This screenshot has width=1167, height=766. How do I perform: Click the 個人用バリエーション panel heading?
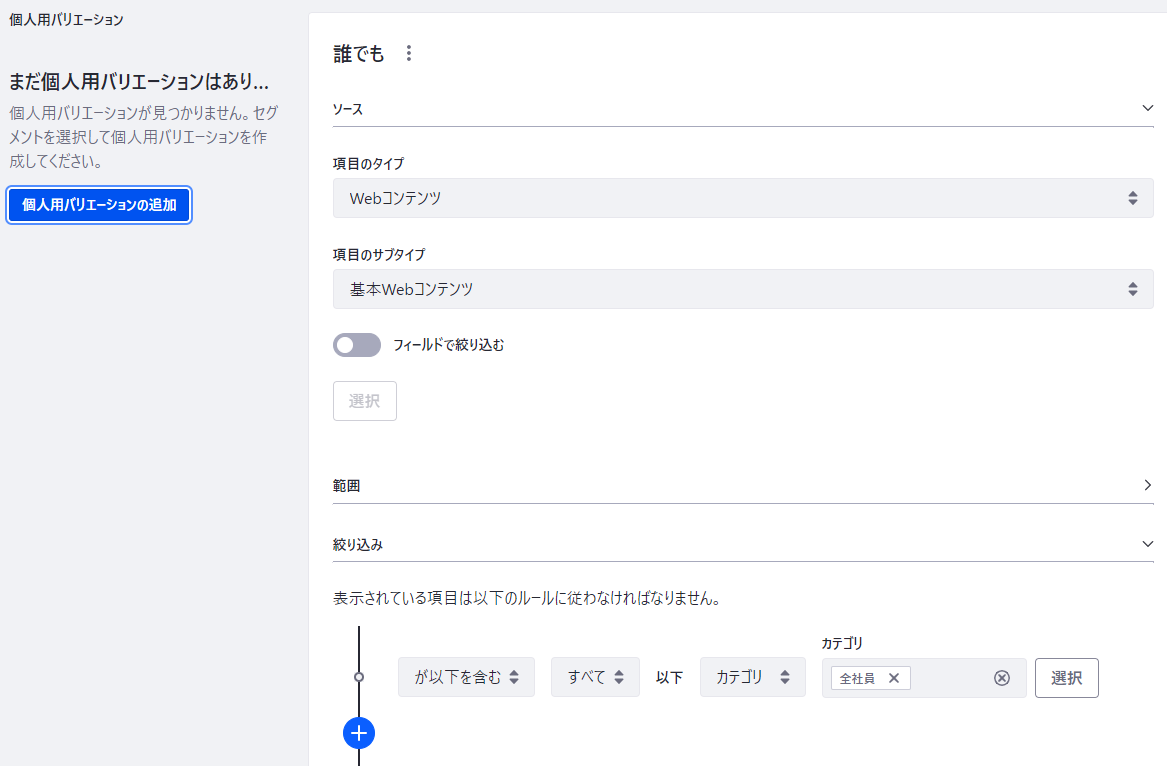(66, 20)
